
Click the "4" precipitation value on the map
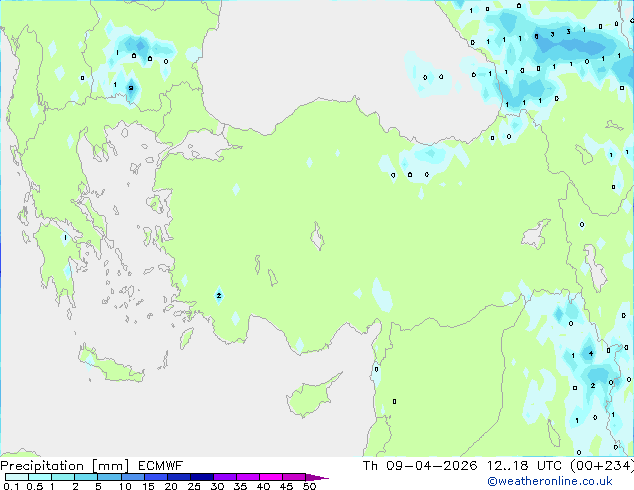(591, 354)
